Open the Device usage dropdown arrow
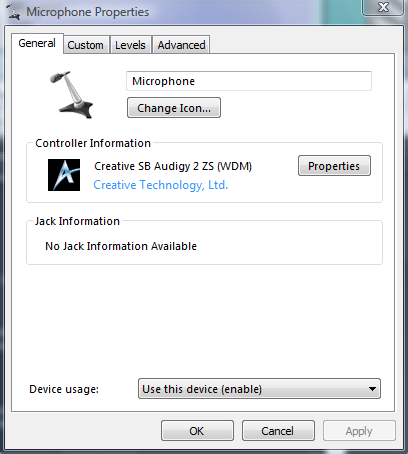 372,389
